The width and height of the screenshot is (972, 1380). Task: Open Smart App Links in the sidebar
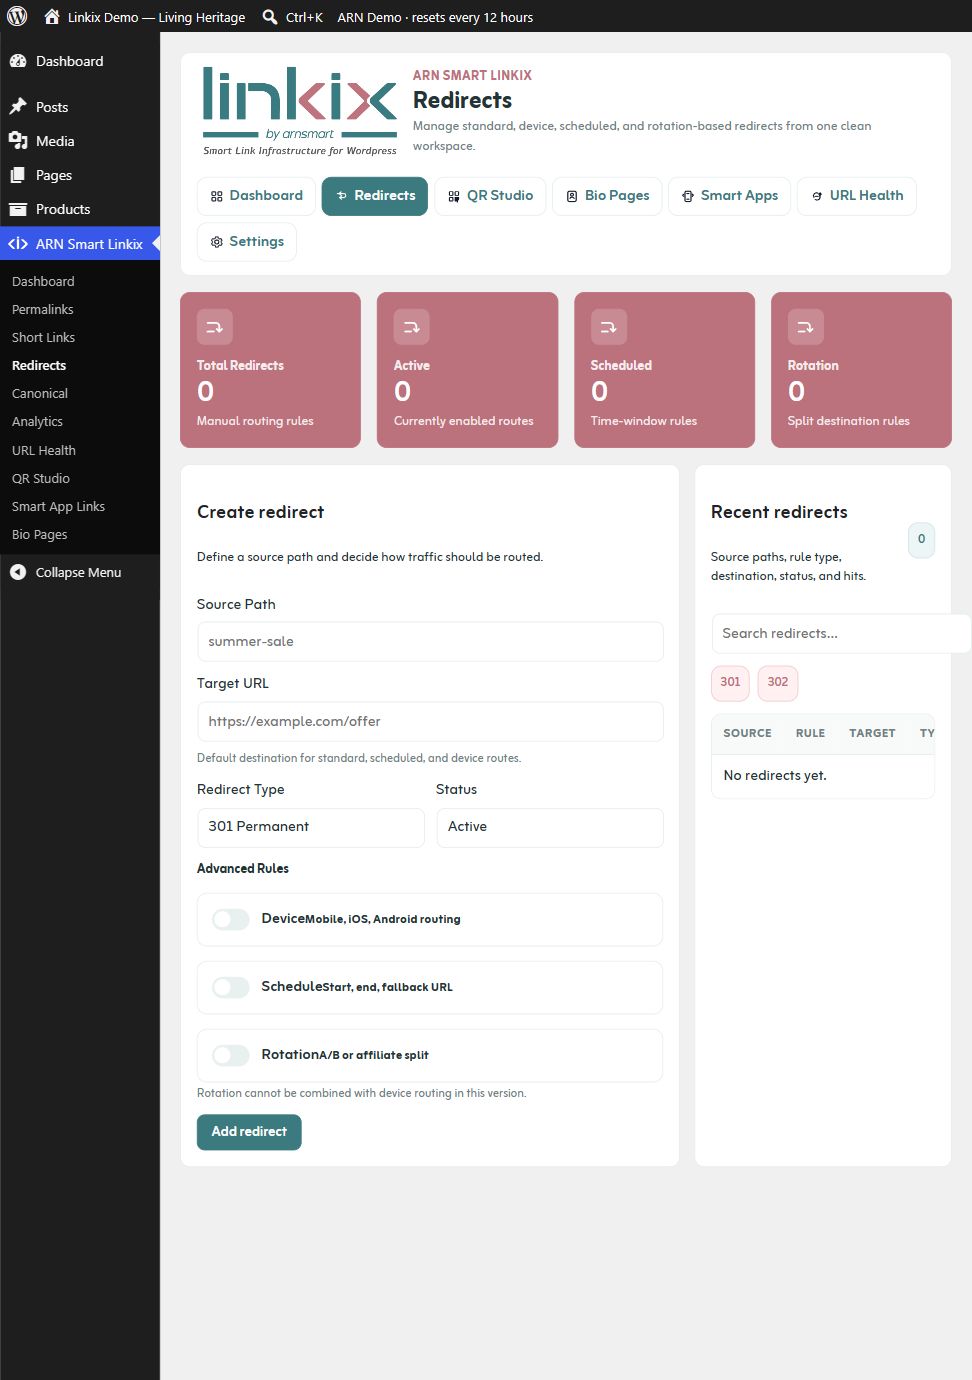point(58,506)
